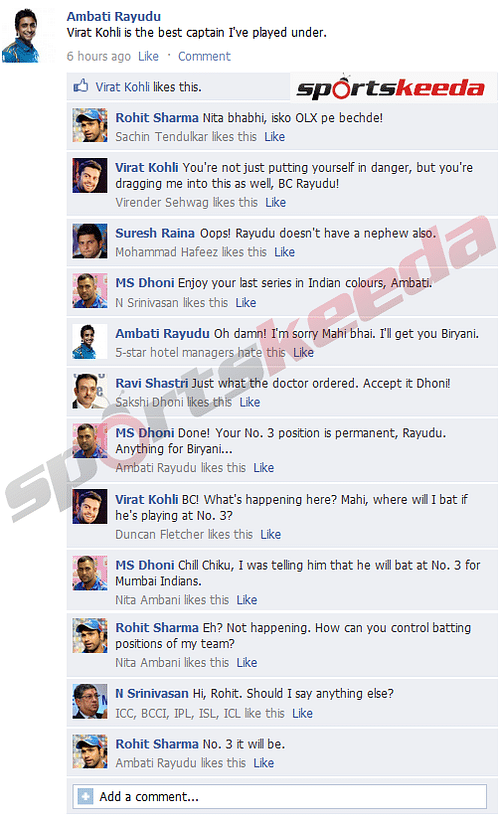Click the Comment link under the main post
500x819 pixels.
204,56
